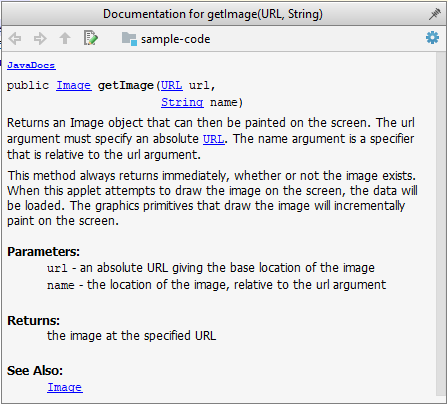
Task: Open the JavaDocs link
Action: (x=31, y=65)
